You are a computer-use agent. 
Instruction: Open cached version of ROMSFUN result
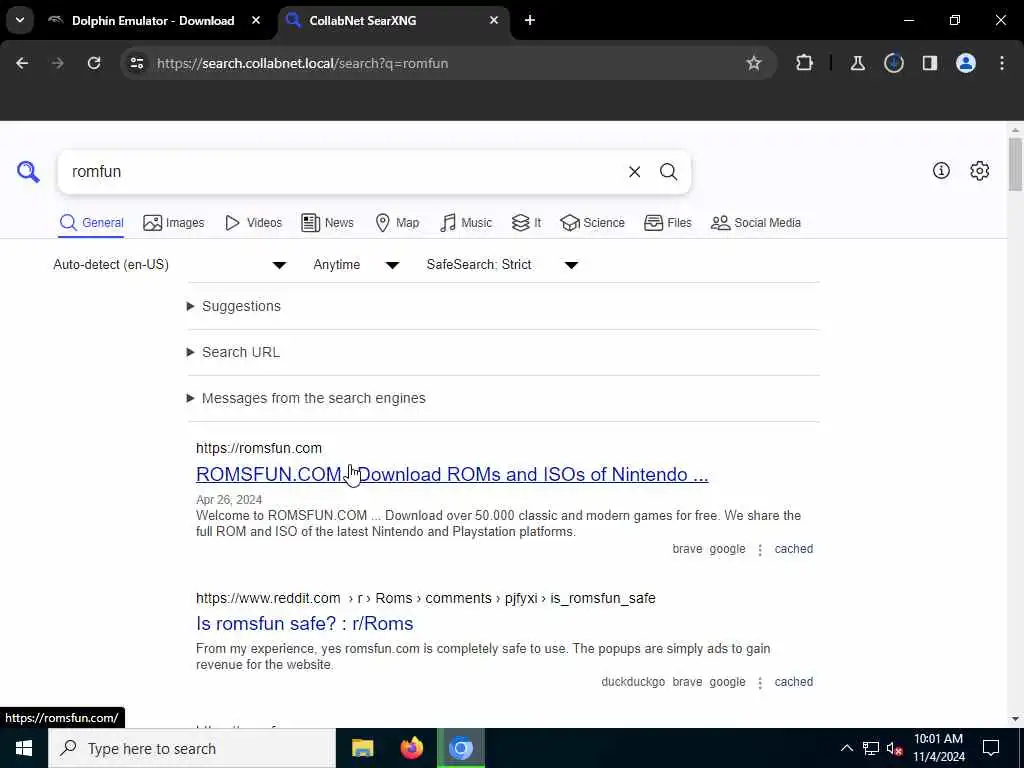(x=793, y=549)
